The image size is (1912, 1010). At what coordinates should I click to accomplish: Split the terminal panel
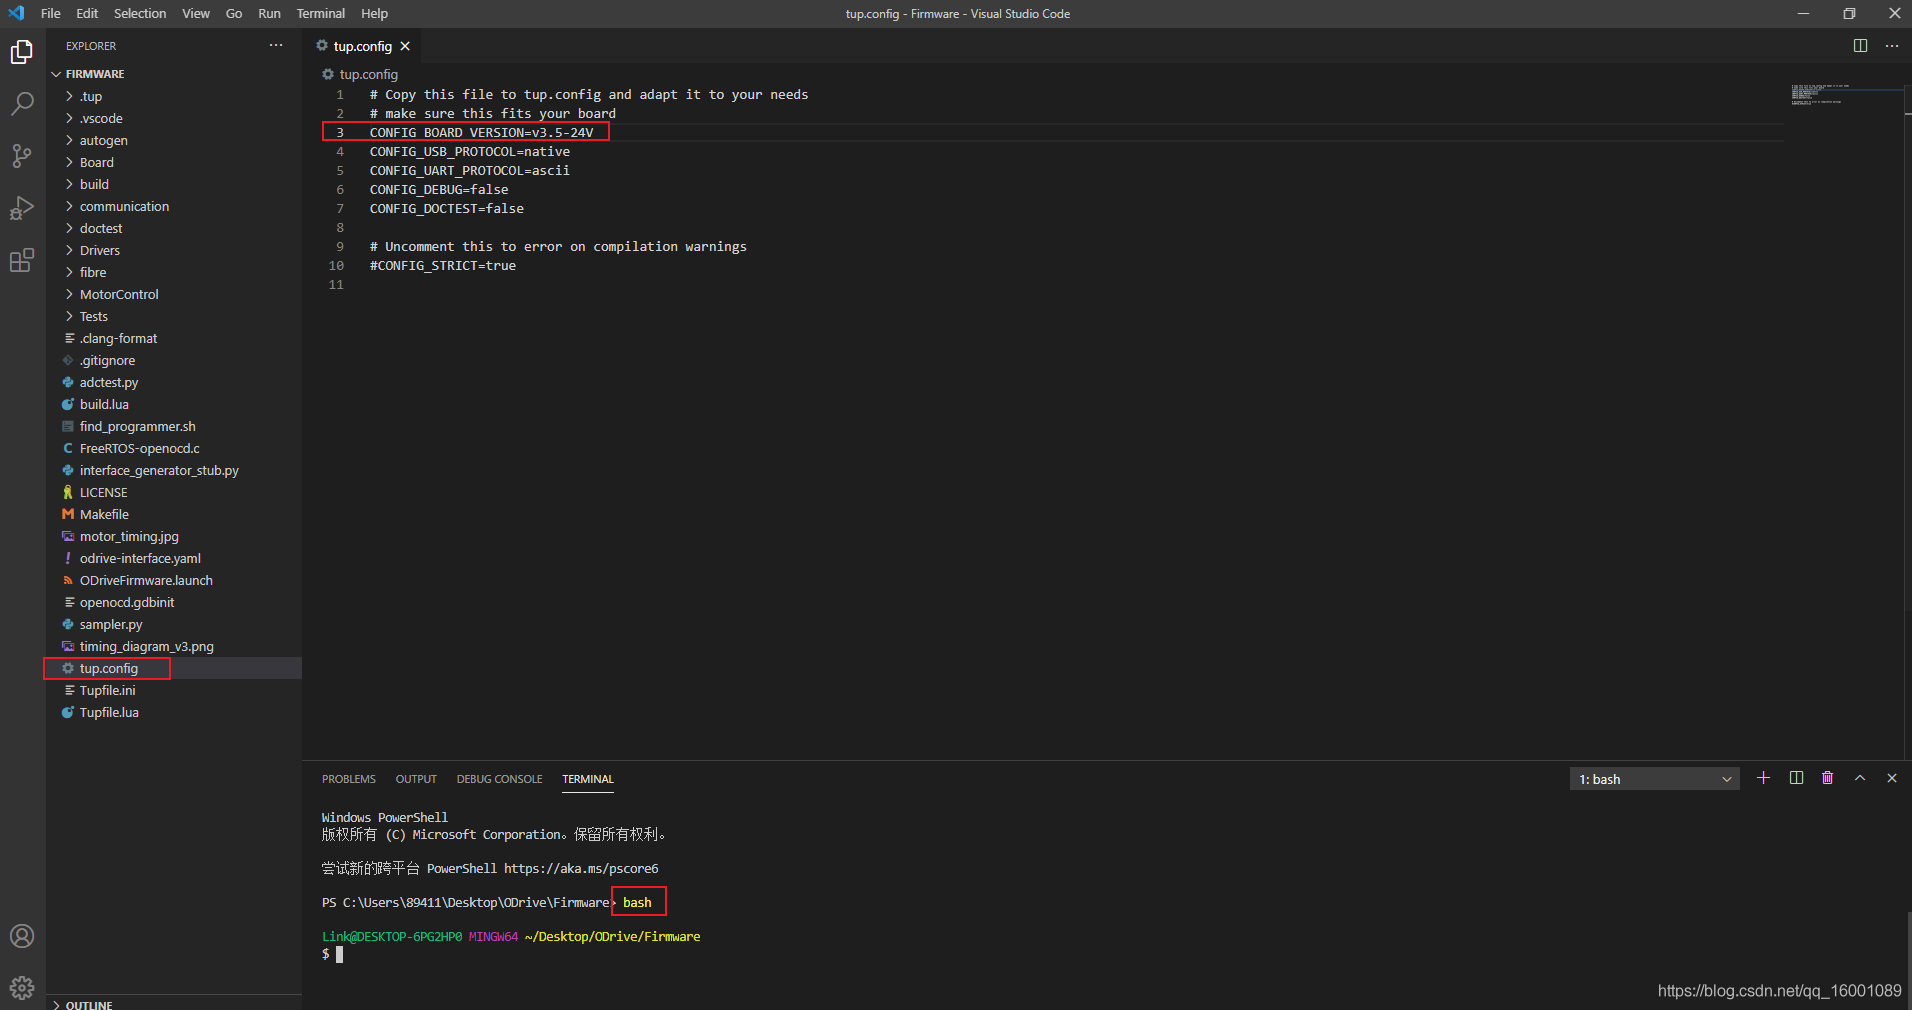(x=1796, y=778)
